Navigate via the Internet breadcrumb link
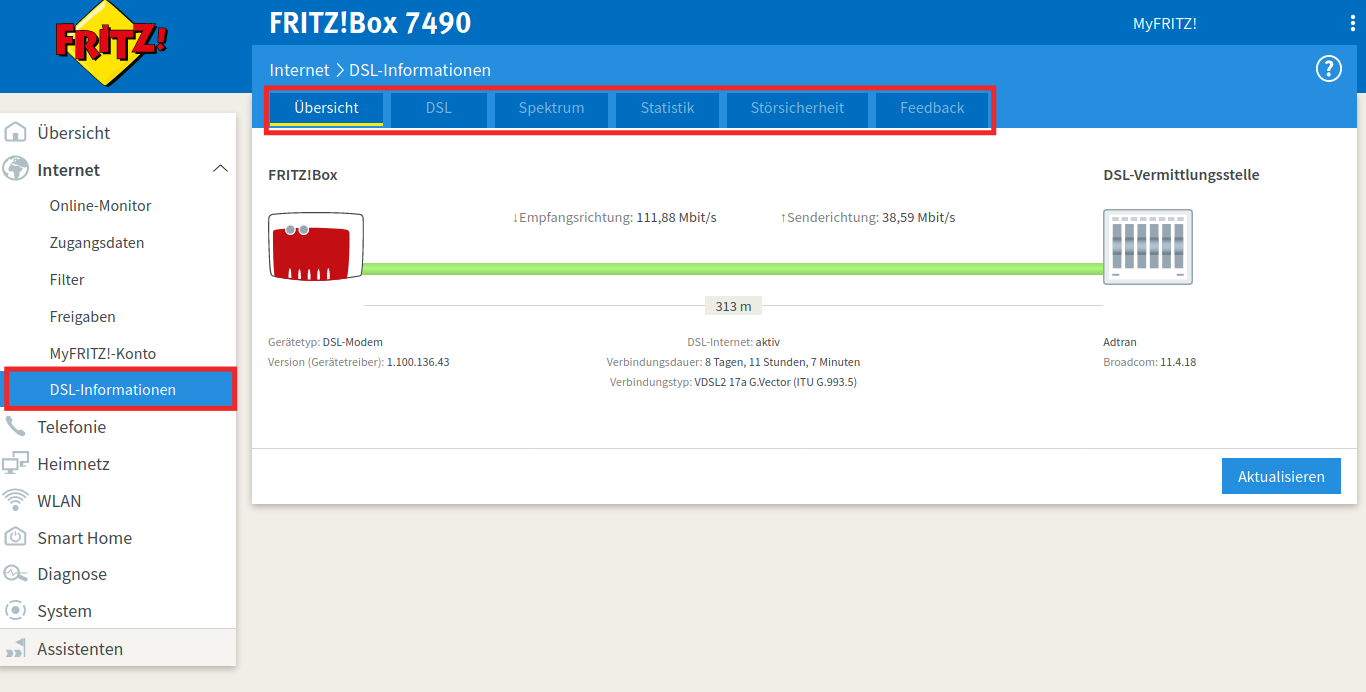 (299, 69)
